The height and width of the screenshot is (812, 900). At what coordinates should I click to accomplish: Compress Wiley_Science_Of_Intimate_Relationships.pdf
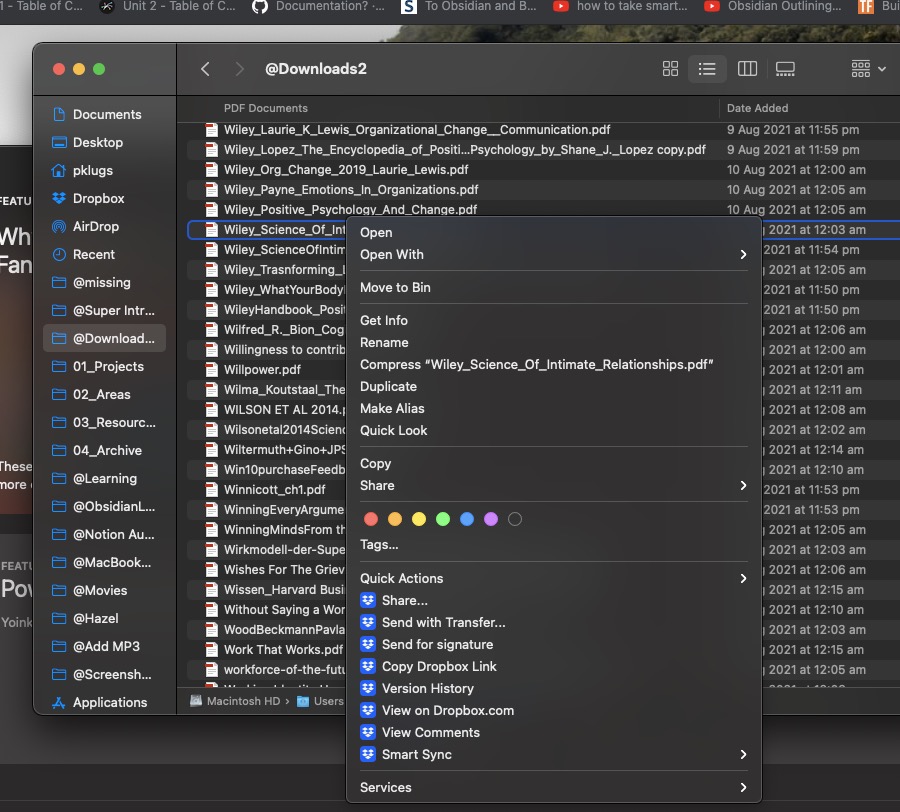point(553,364)
